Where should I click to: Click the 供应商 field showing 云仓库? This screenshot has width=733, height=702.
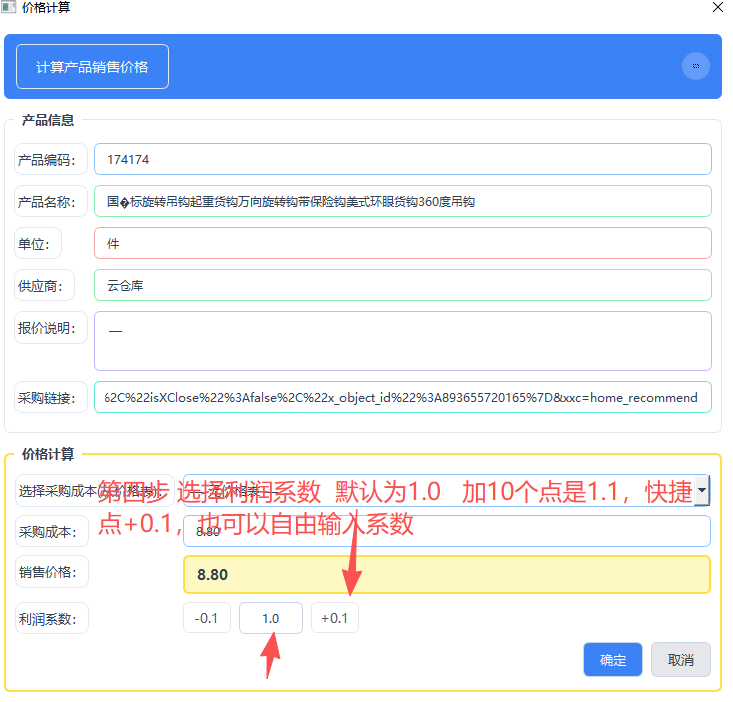coord(402,285)
